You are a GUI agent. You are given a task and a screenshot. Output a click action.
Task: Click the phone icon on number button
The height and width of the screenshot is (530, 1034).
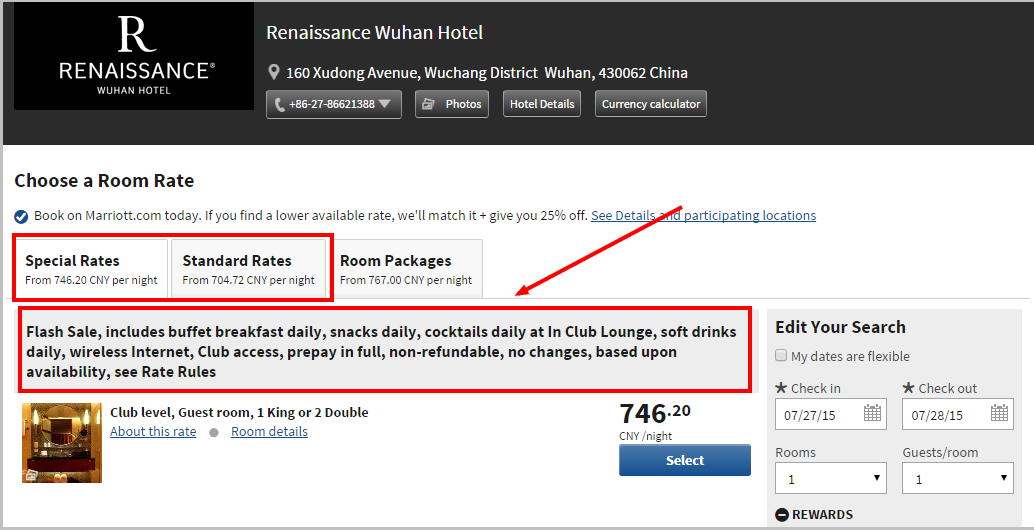coord(280,104)
